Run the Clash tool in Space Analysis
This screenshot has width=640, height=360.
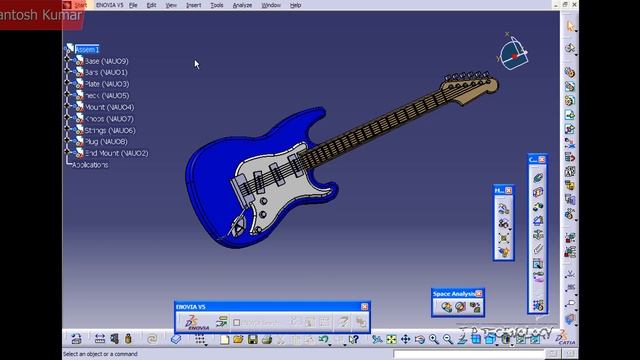(447, 307)
